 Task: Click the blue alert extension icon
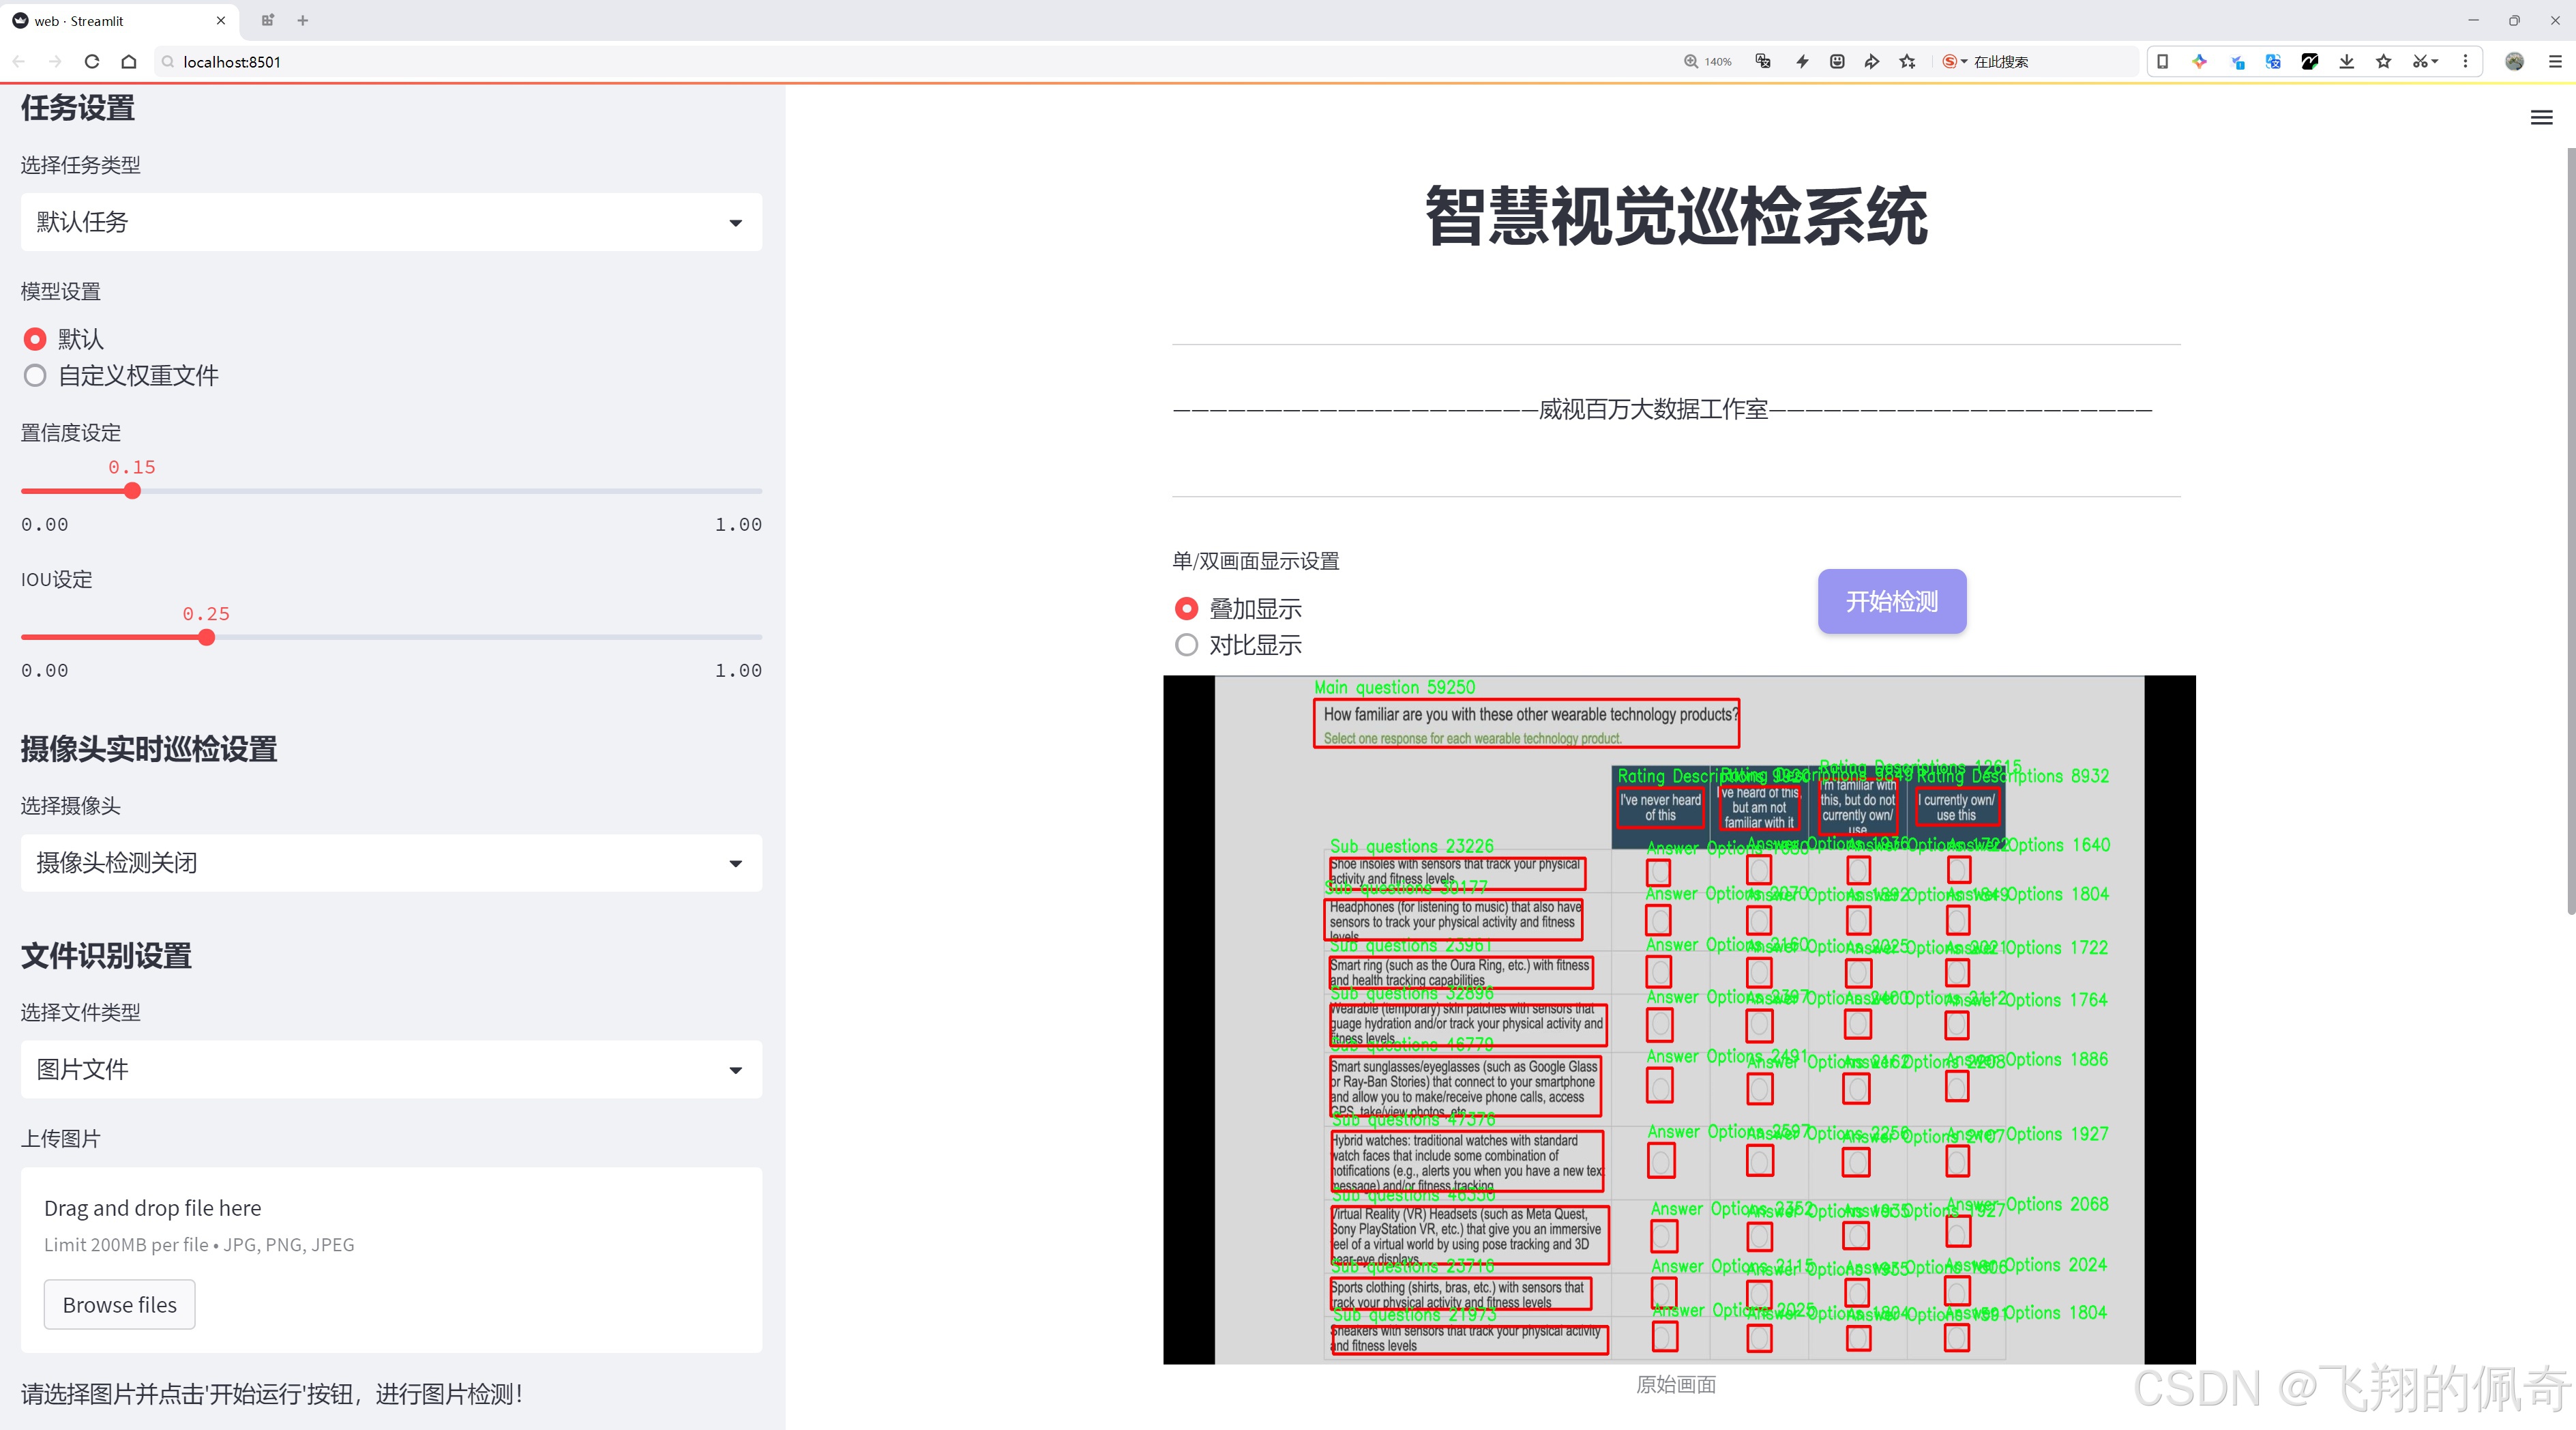[x=2237, y=61]
